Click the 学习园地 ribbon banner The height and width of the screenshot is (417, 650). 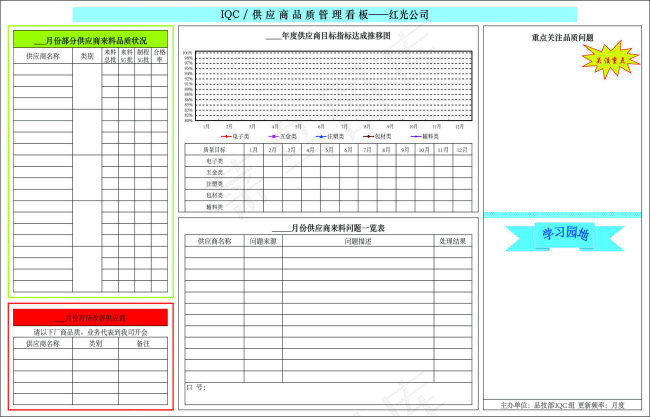(x=564, y=236)
